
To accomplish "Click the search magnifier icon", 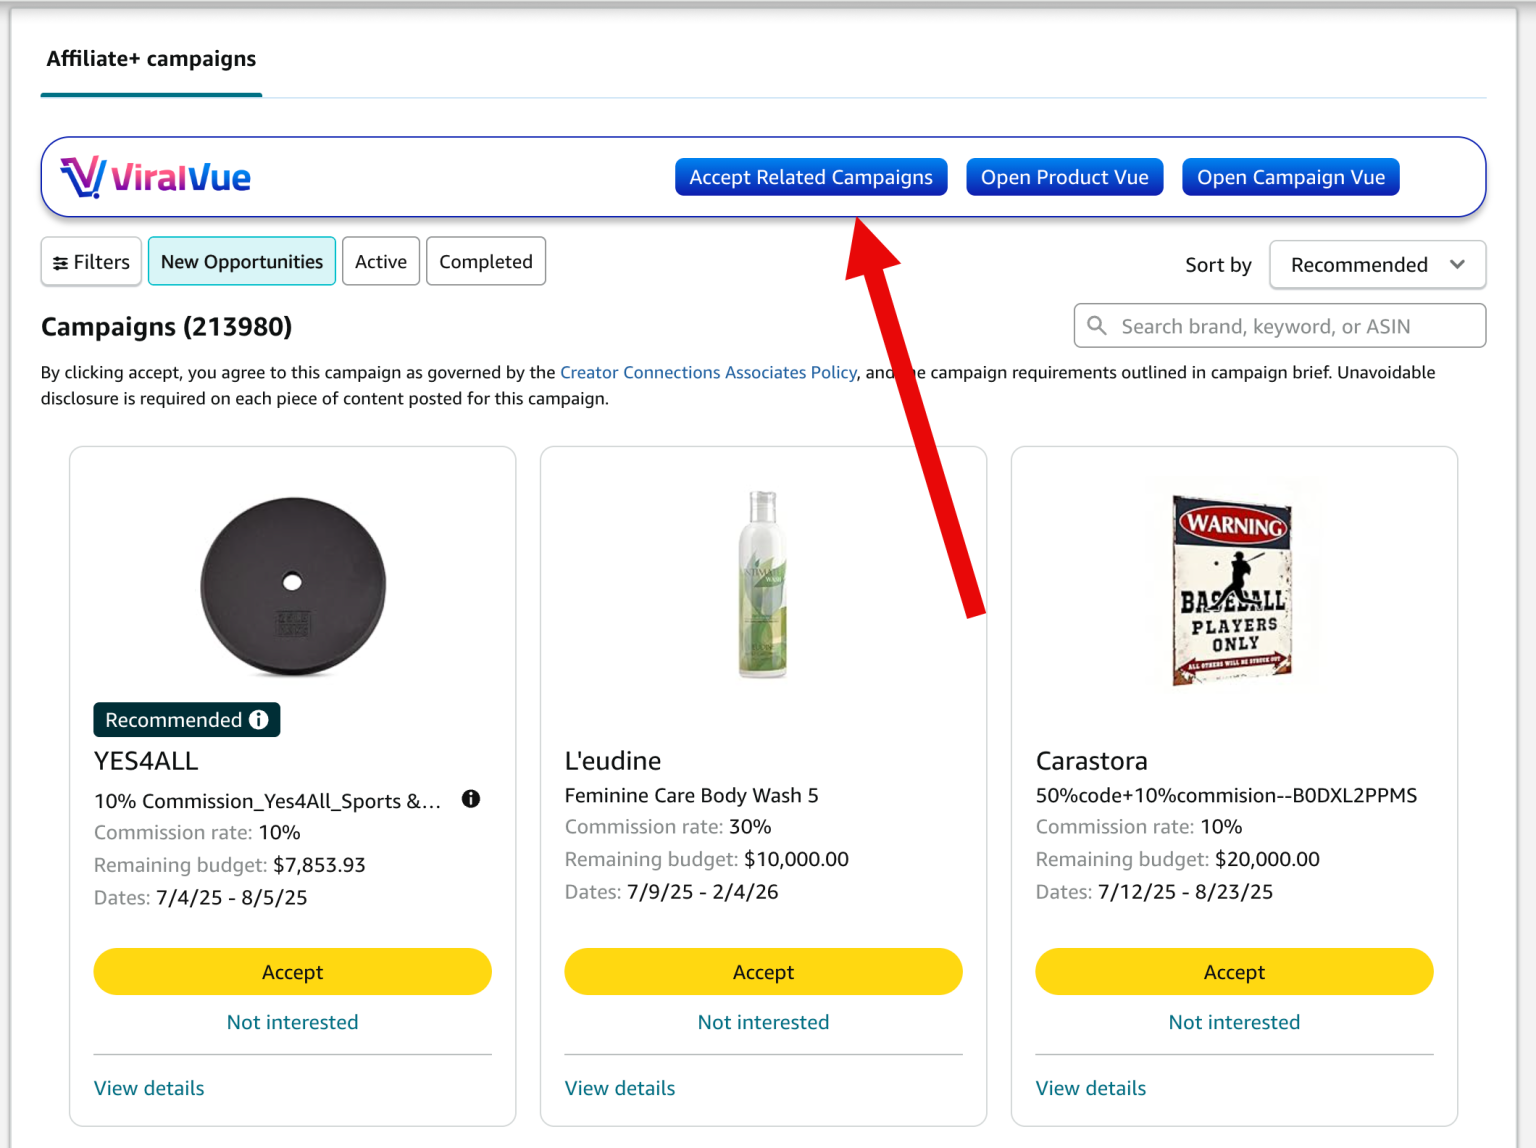I will click(1097, 325).
